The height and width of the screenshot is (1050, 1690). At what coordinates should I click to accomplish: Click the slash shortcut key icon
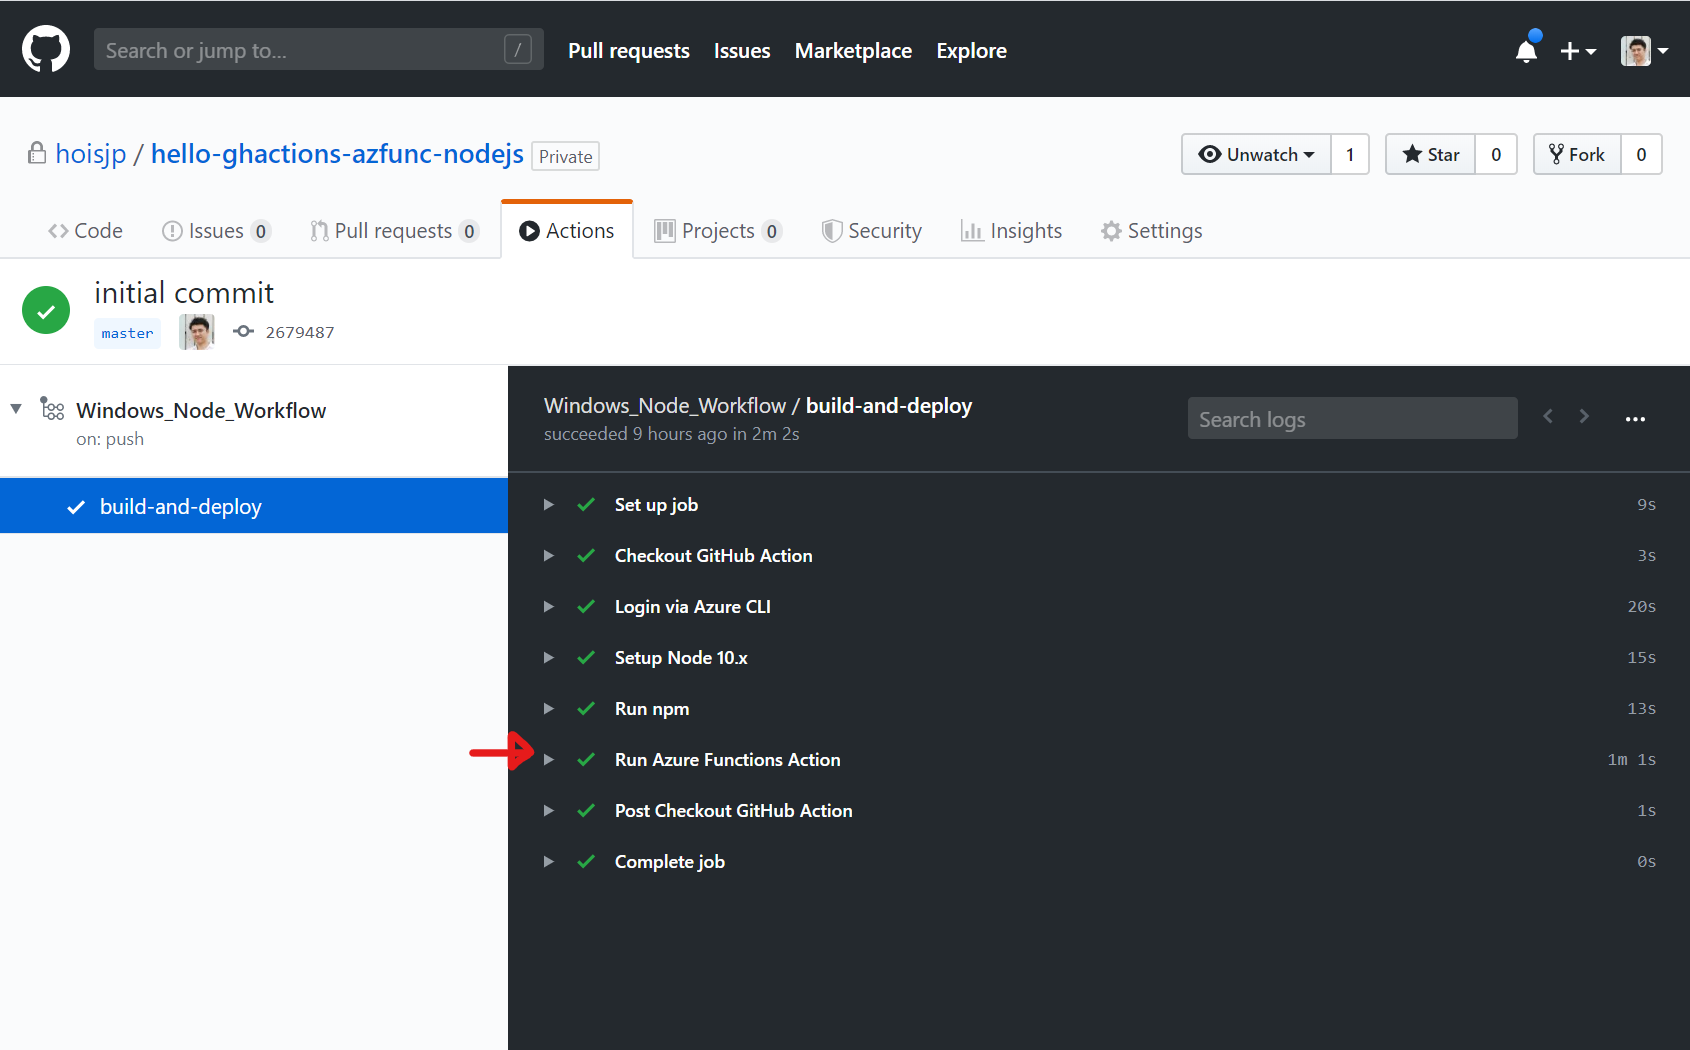pyautogui.click(x=518, y=49)
